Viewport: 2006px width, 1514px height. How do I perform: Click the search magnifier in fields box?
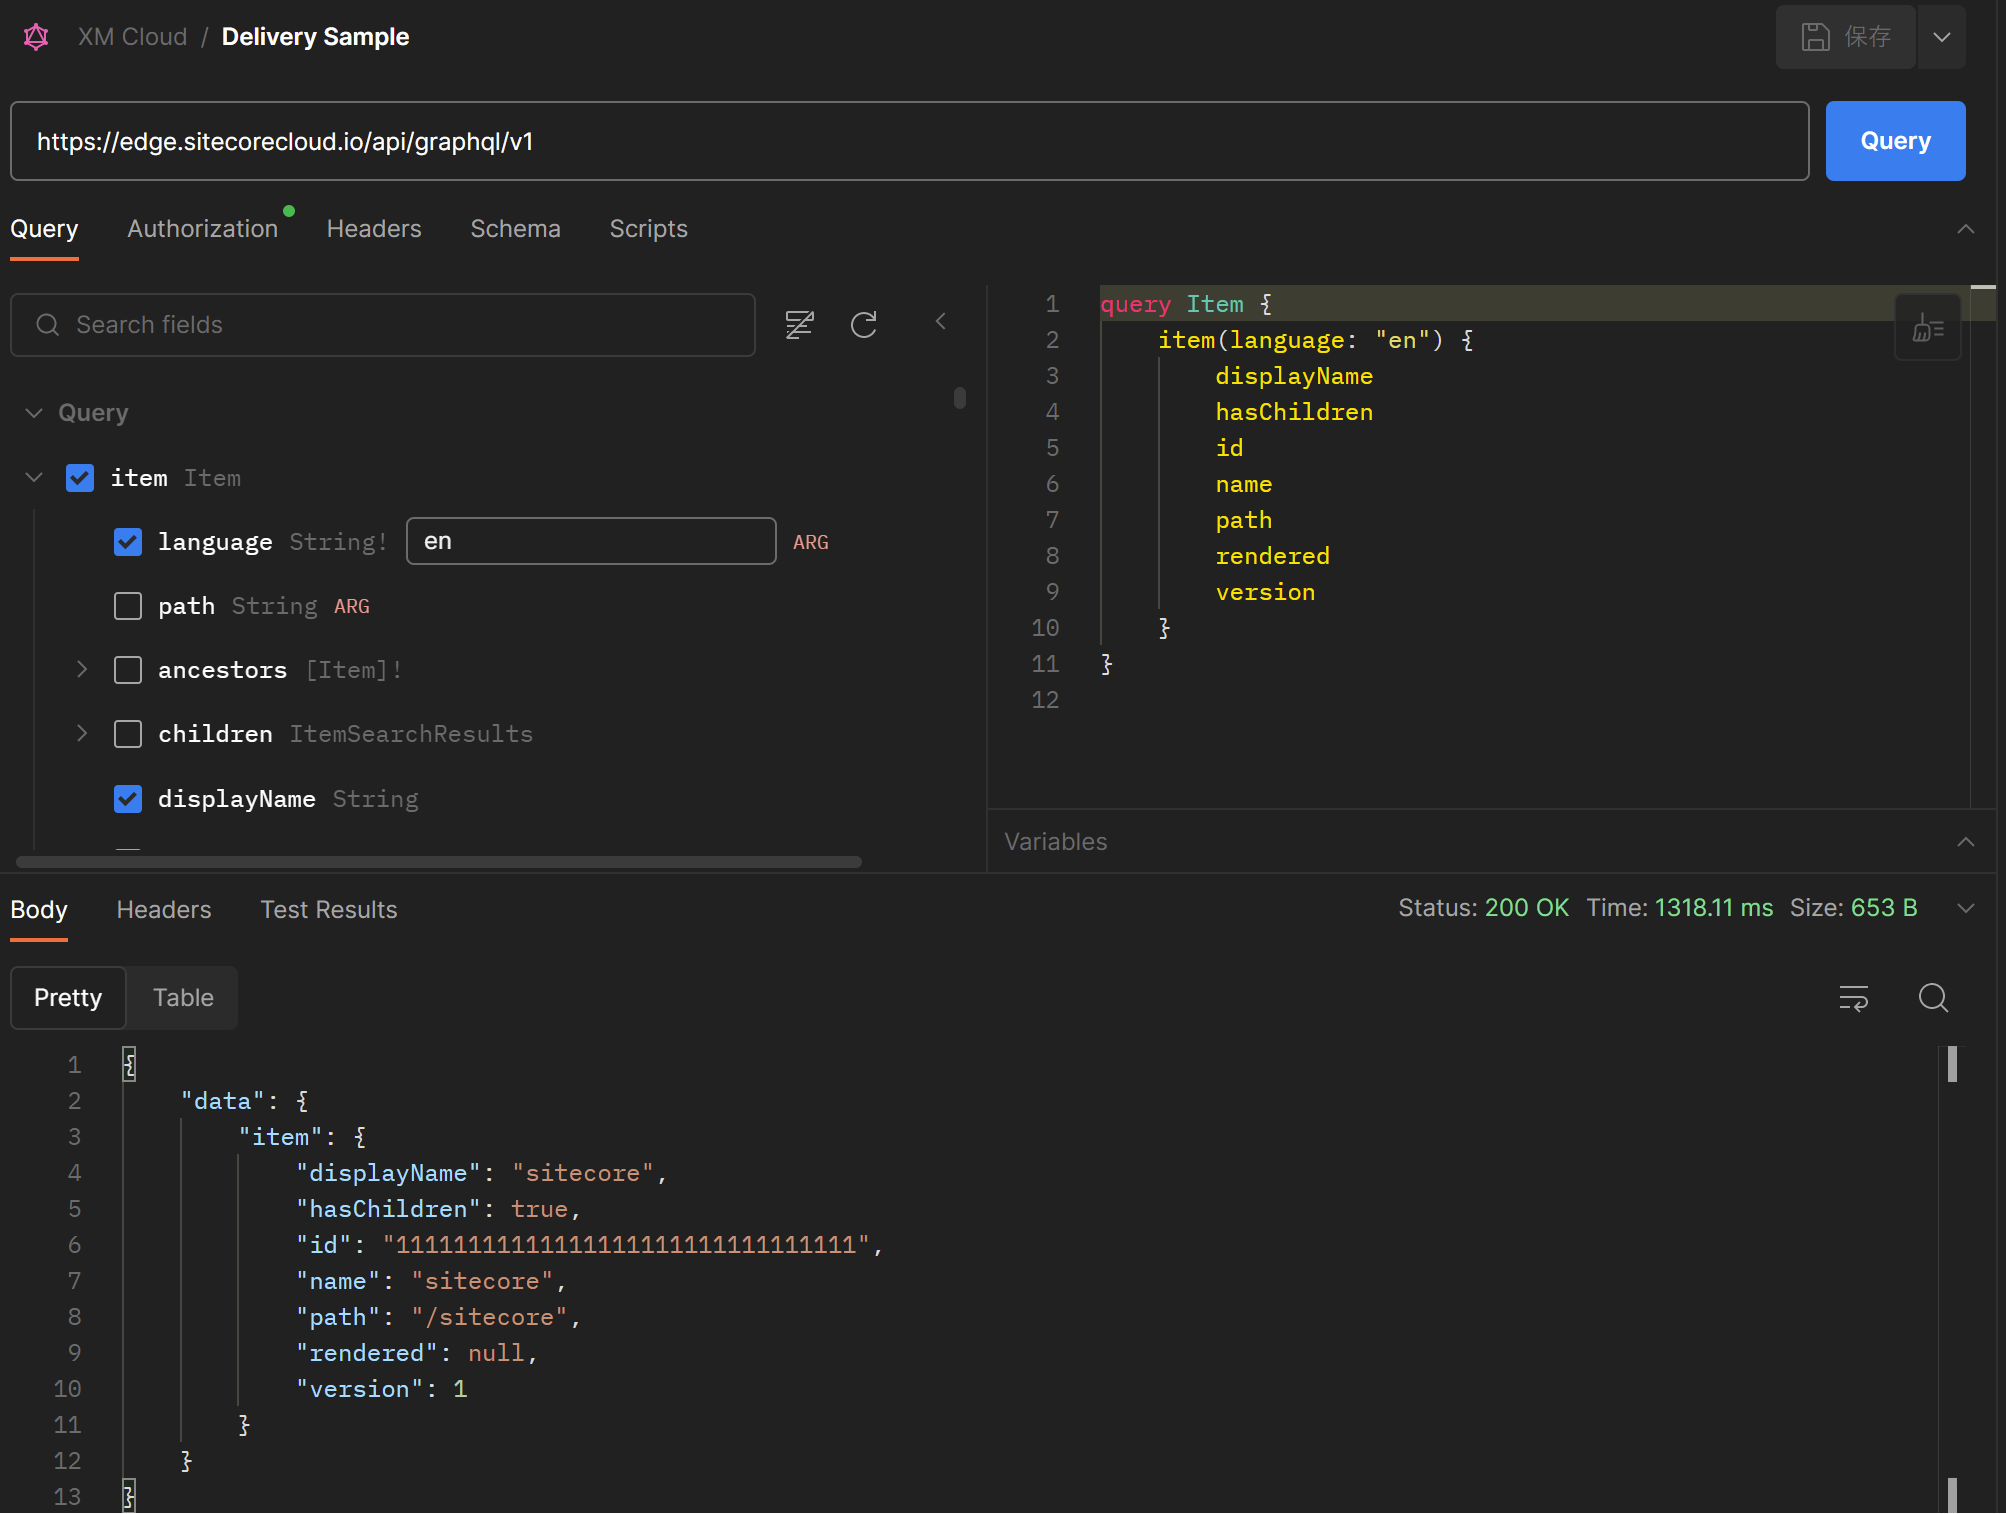coord(47,325)
